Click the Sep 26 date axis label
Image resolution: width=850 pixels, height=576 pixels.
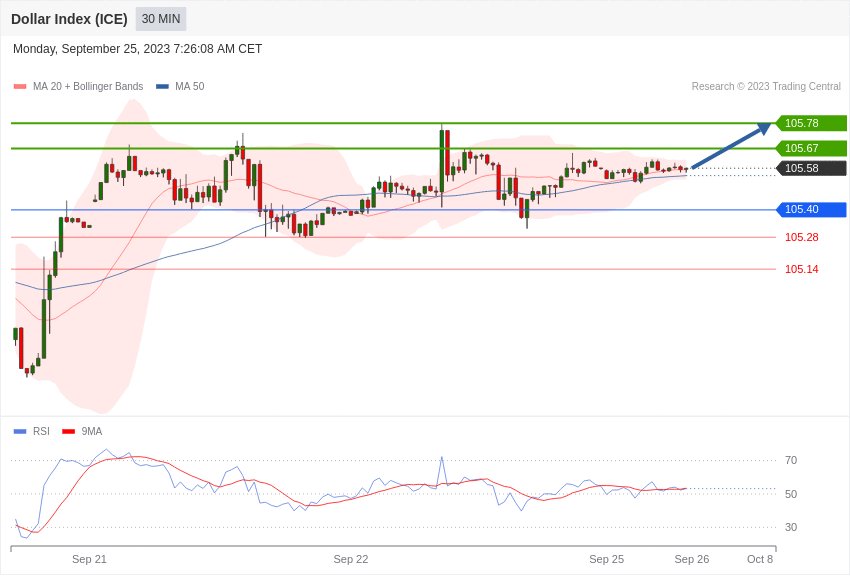click(692, 559)
